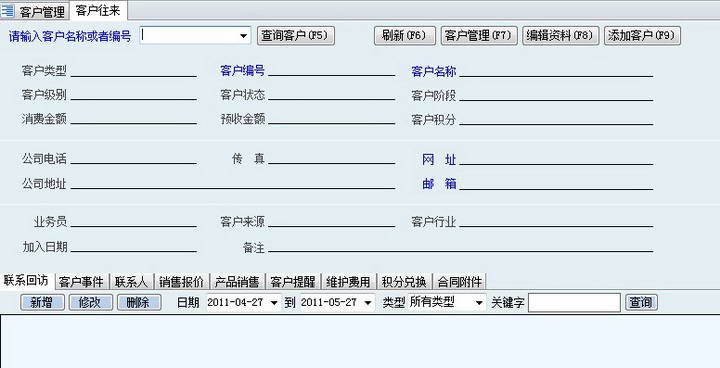Select the 联系回访 sub-tab
The height and width of the screenshot is (368, 720).
tap(26, 280)
